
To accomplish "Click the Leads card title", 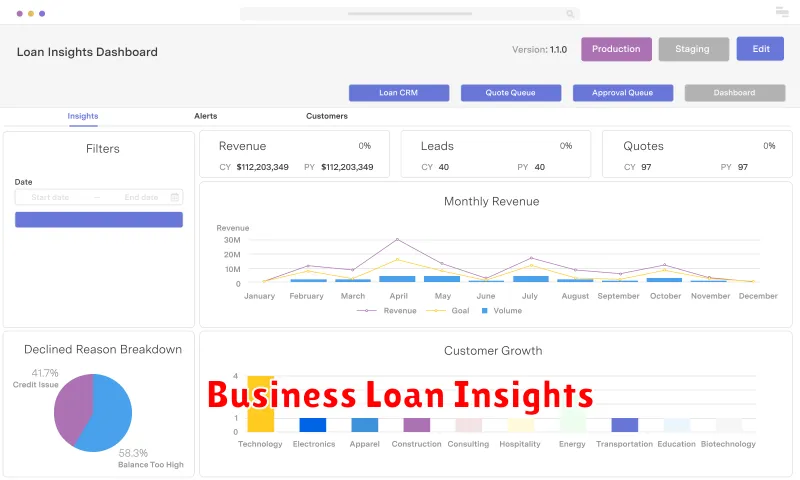I will [x=437, y=146].
